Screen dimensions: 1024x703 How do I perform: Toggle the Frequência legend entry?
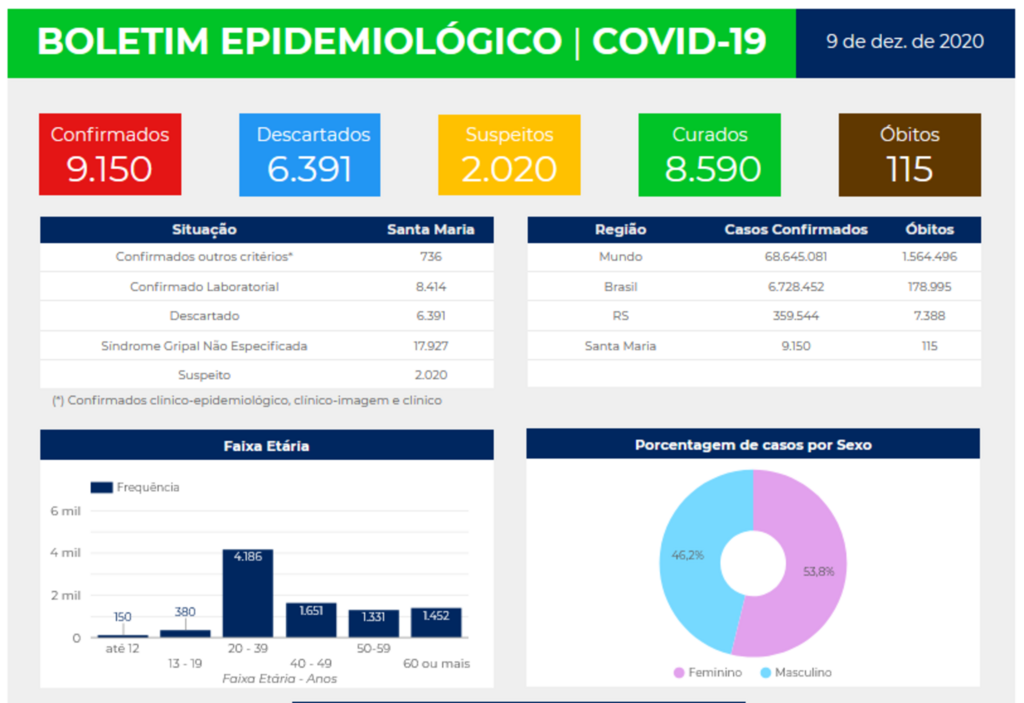point(135,488)
